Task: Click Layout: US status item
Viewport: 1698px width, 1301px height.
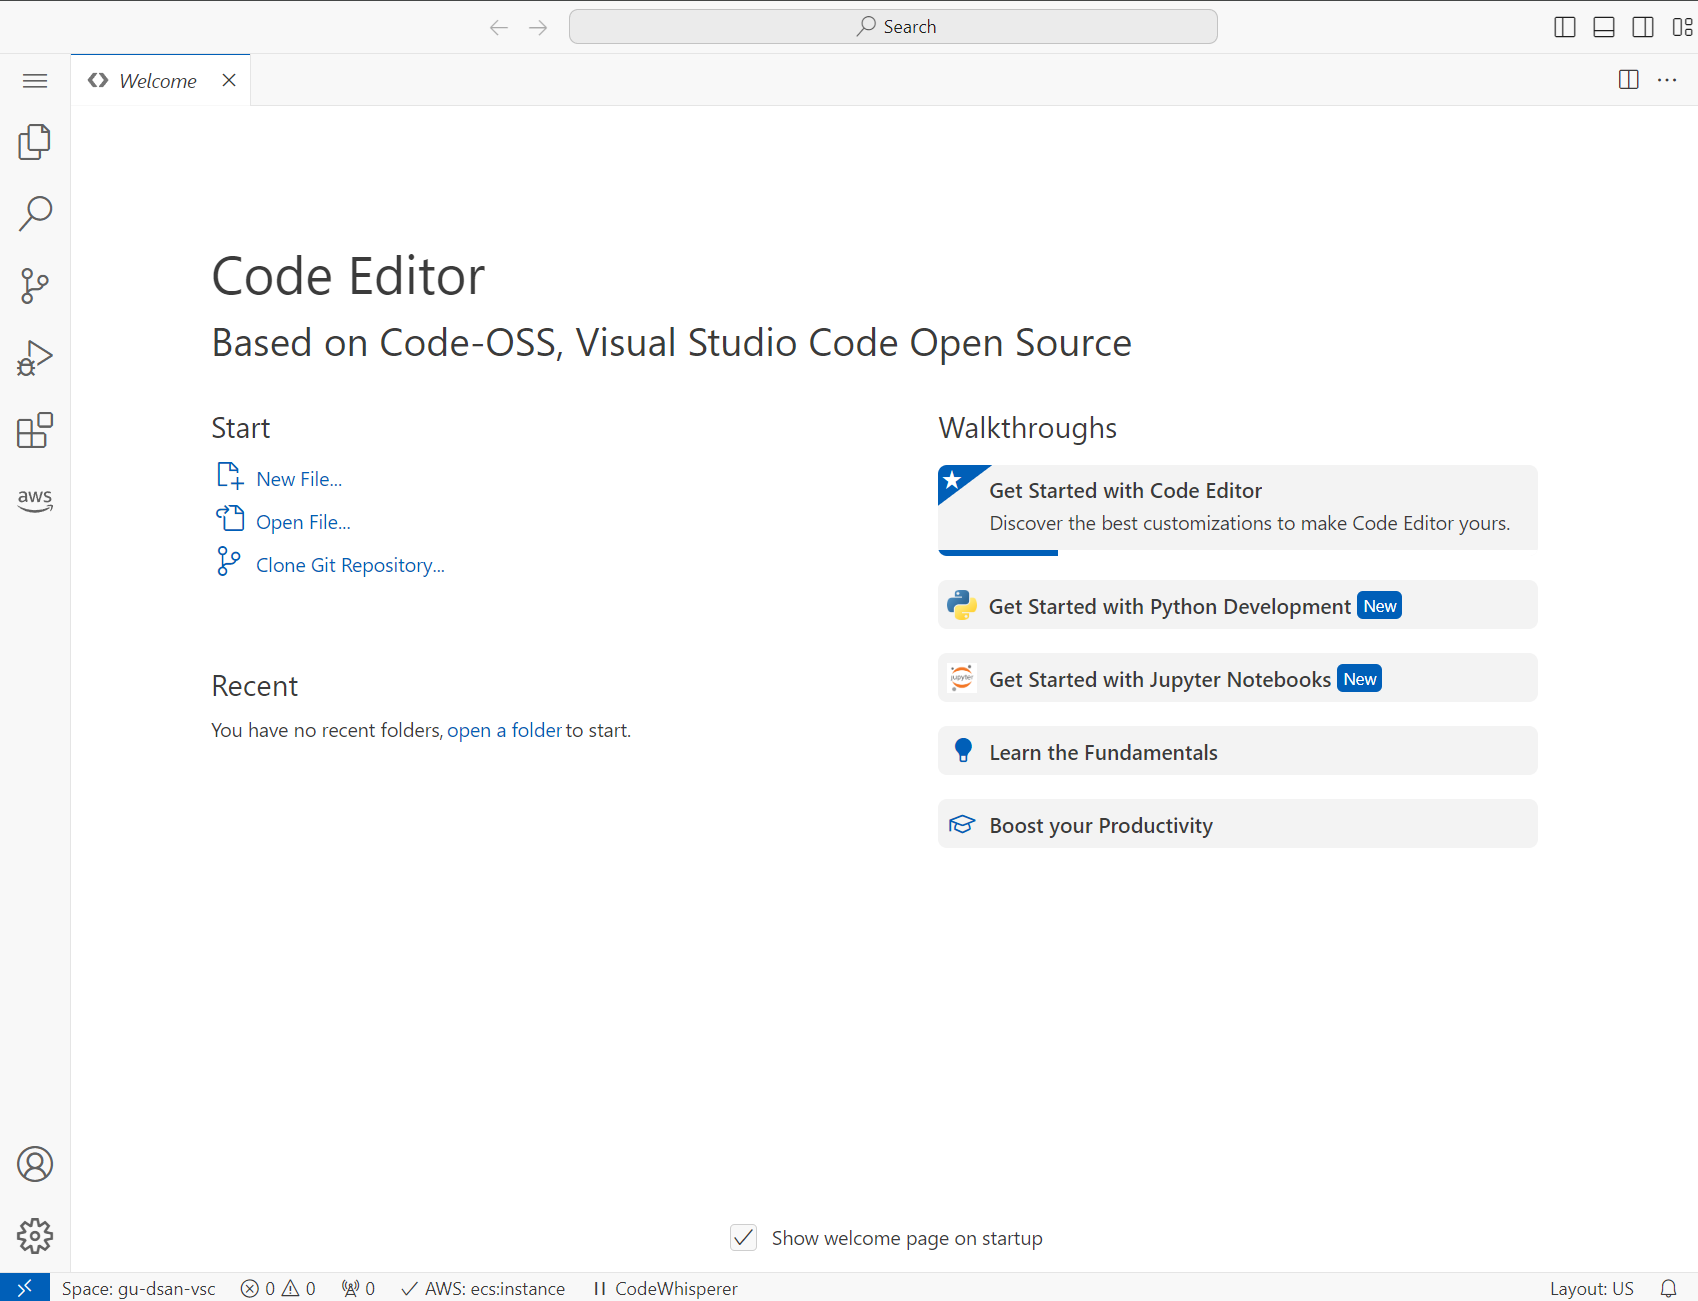Action: click(x=1591, y=1288)
